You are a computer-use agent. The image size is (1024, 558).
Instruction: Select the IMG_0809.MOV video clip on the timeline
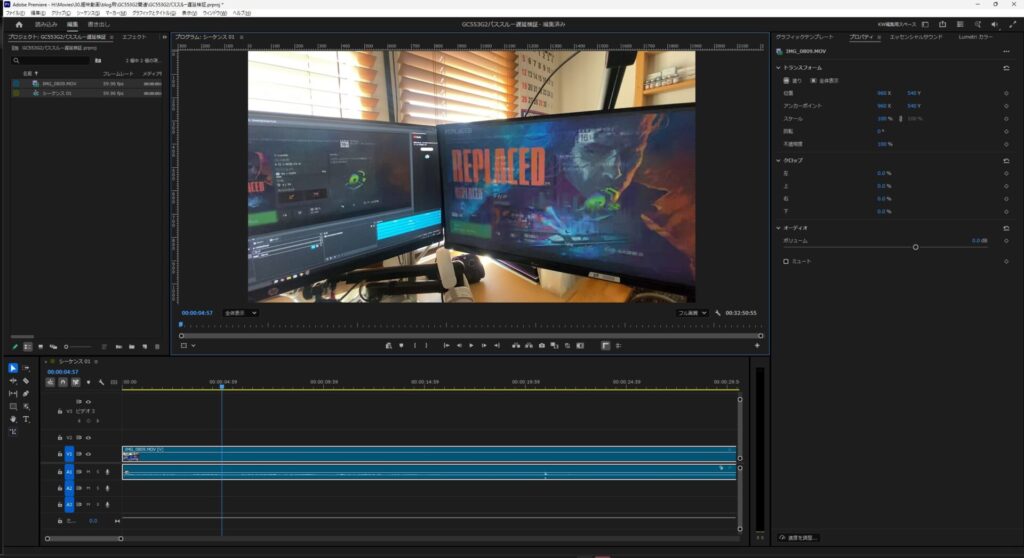pyautogui.click(x=428, y=453)
